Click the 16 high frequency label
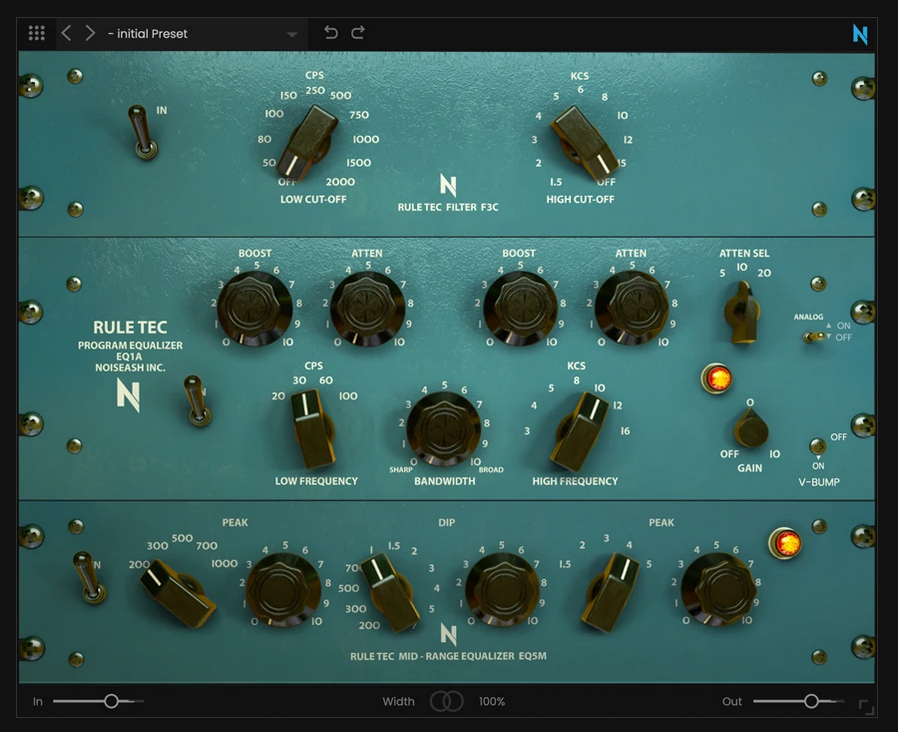 [x=625, y=431]
